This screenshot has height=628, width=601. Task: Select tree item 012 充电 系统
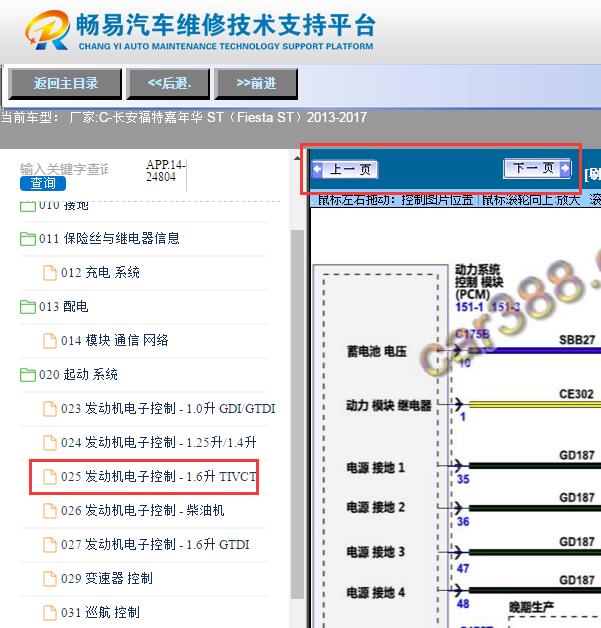point(100,273)
